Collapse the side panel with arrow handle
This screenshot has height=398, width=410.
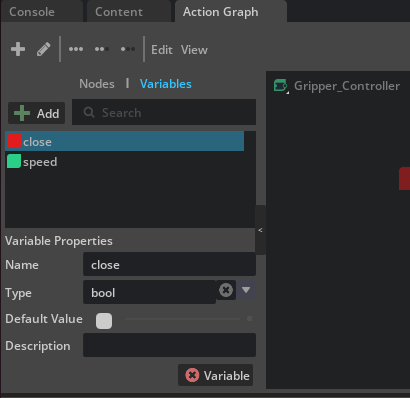coord(260,230)
